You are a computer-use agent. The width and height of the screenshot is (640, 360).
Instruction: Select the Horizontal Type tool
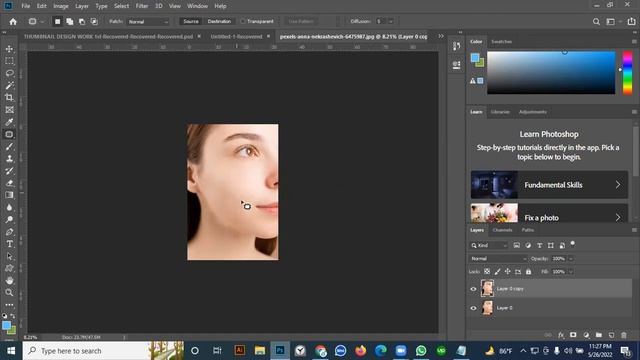click(x=9, y=244)
